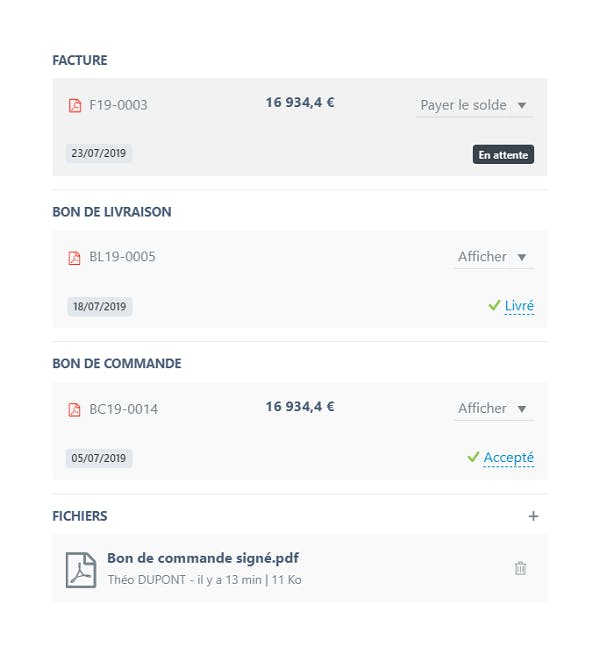Click the green checkmark next to Accepté
The height and width of the screenshot is (654, 600).
pyautogui.click(x=473, y=457)
